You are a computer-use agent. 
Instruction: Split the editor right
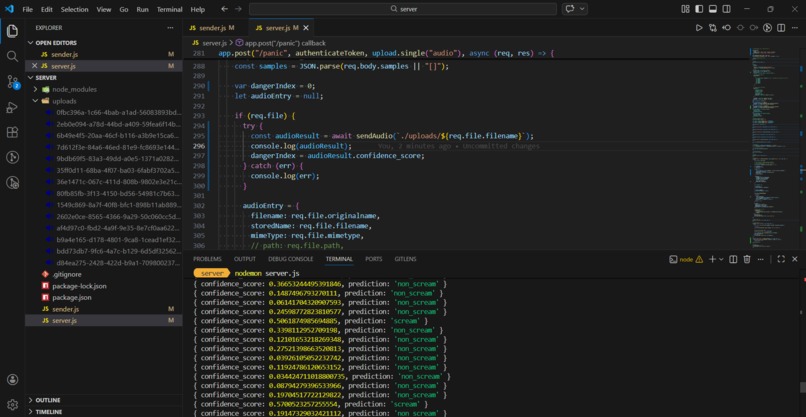[781, 28]
